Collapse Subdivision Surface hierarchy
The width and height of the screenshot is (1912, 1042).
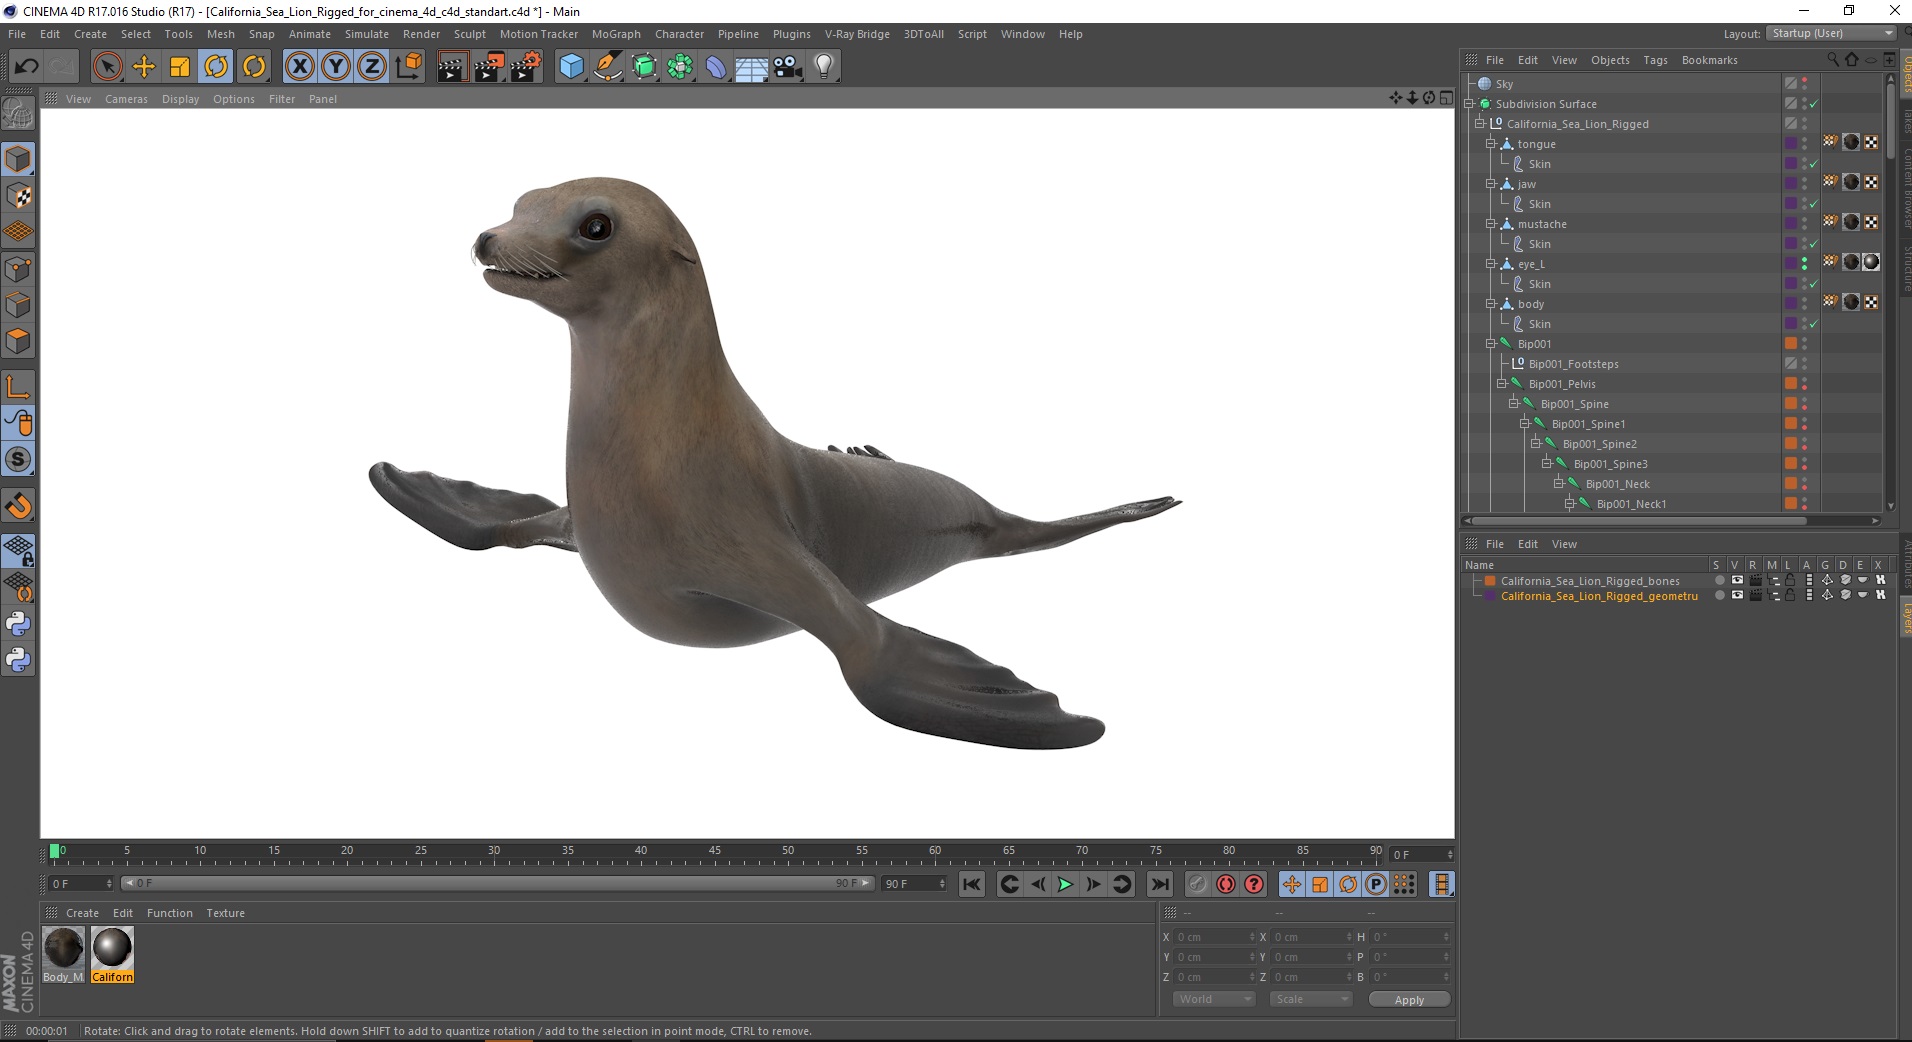coord(1469,104)
